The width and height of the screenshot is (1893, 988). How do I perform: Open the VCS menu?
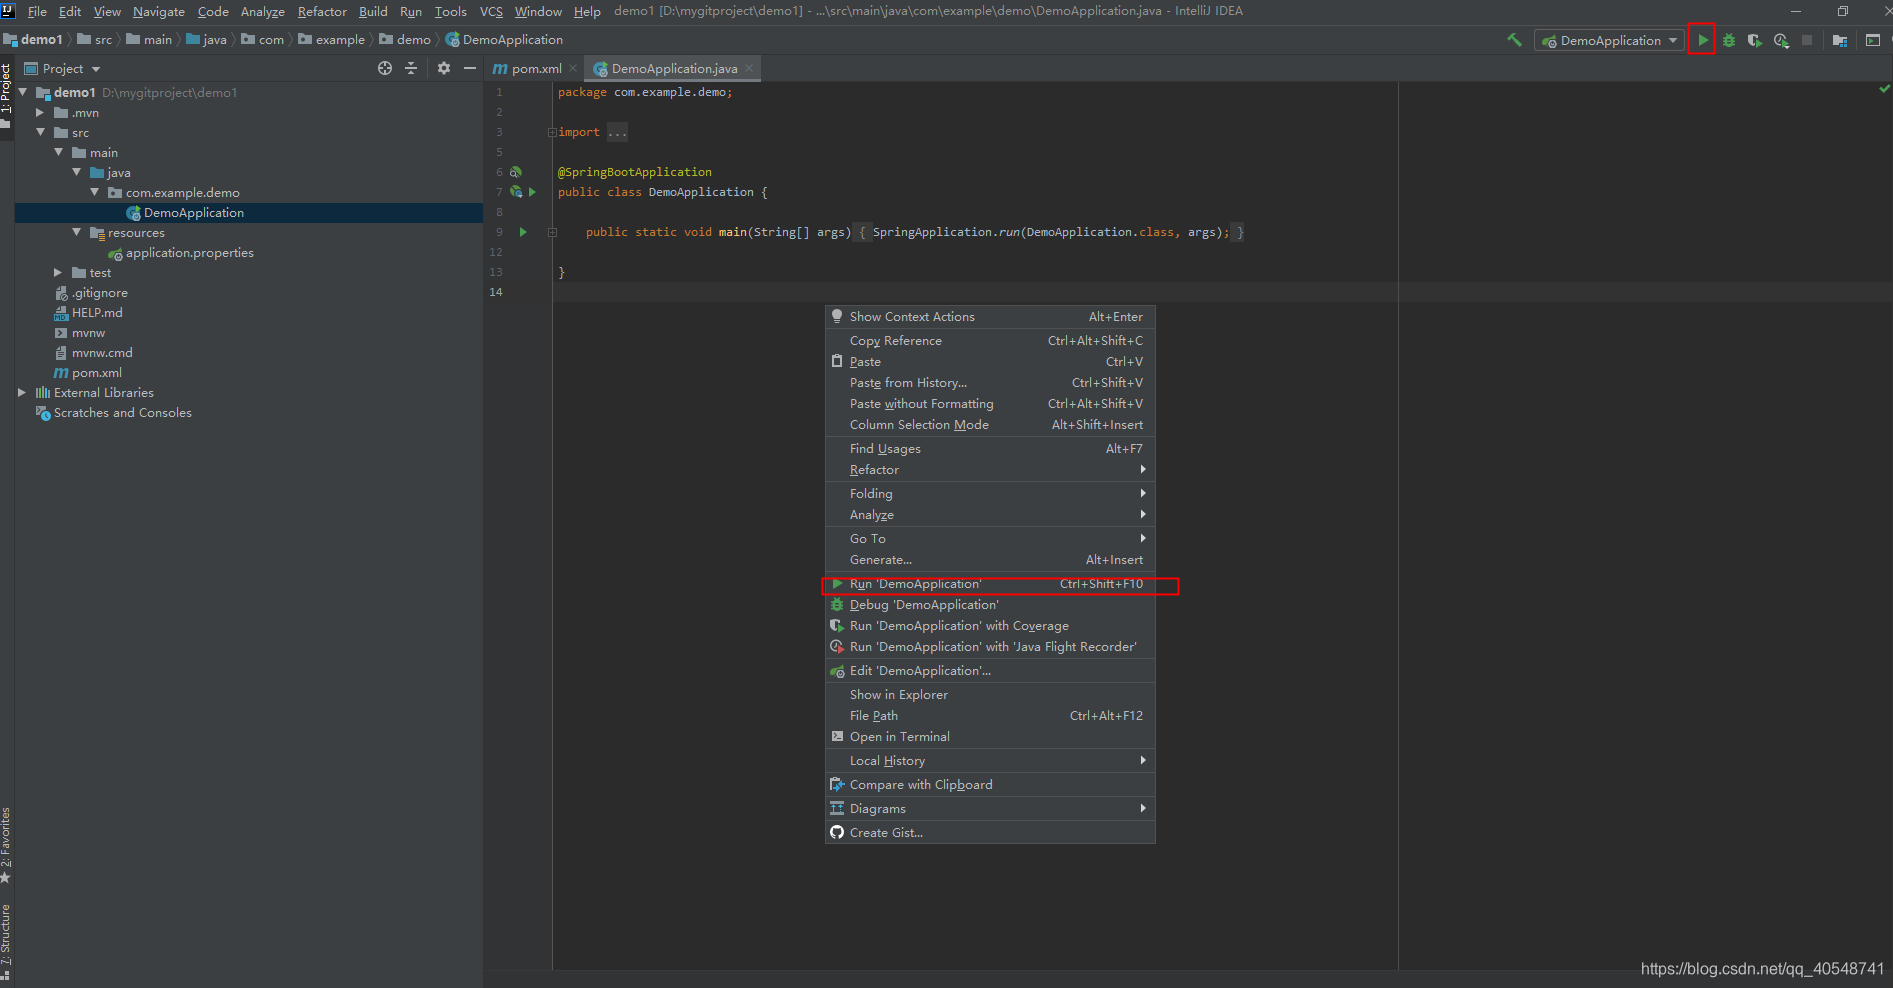491,11
